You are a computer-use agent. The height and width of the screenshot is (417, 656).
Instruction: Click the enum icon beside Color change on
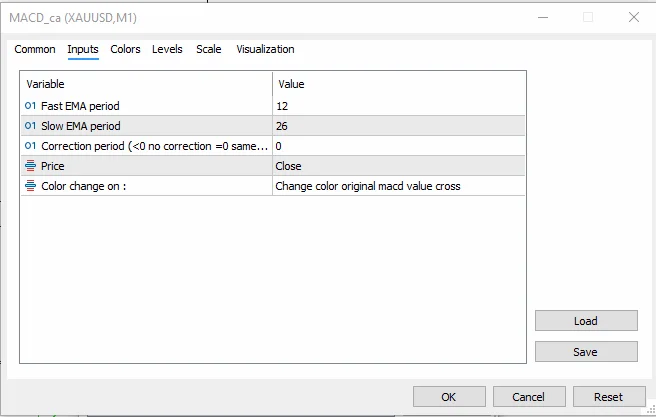click(x=30, y=186)
